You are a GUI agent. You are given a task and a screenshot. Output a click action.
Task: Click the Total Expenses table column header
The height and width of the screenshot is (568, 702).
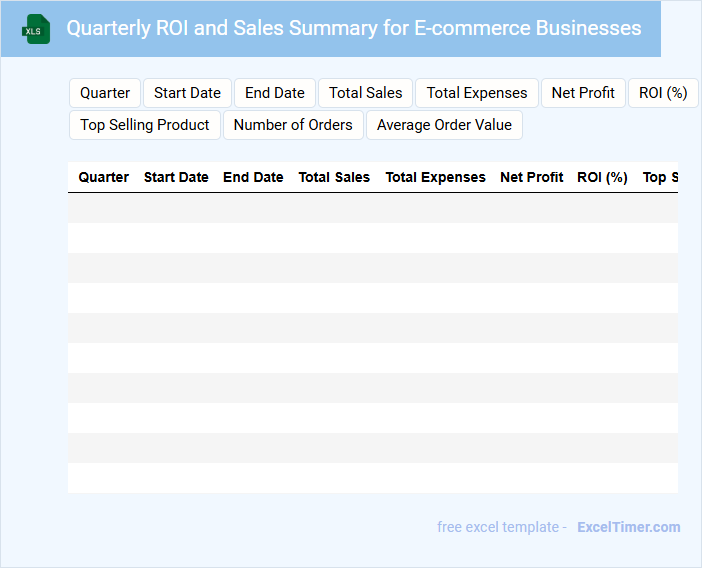(435, 177)
